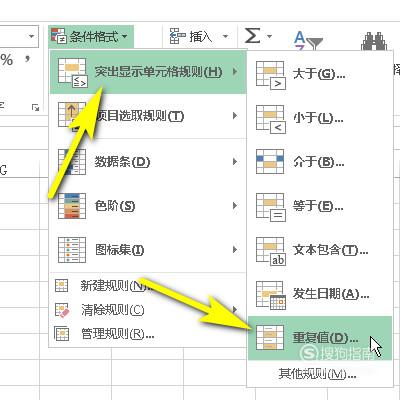Expand submenu arrow of 项目选取规则
Screen dimensions: 400x400
(235, 116)
